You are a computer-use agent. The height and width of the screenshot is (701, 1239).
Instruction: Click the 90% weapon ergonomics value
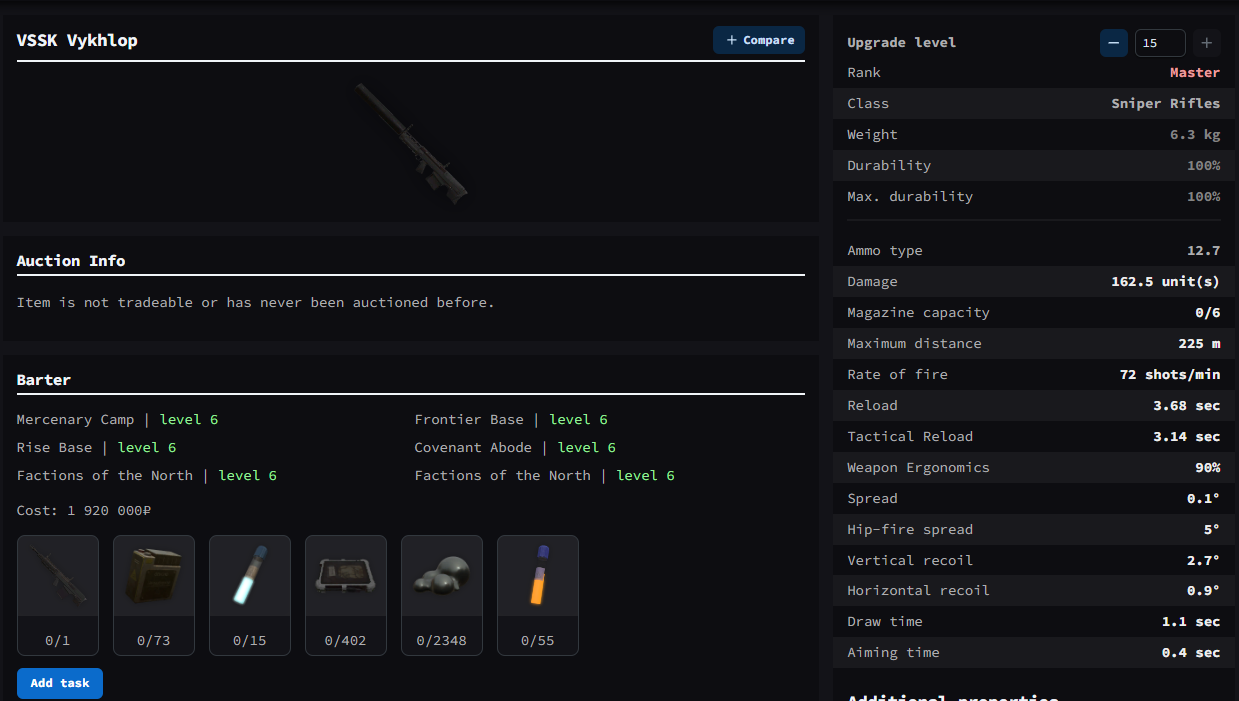[1208, 468]
